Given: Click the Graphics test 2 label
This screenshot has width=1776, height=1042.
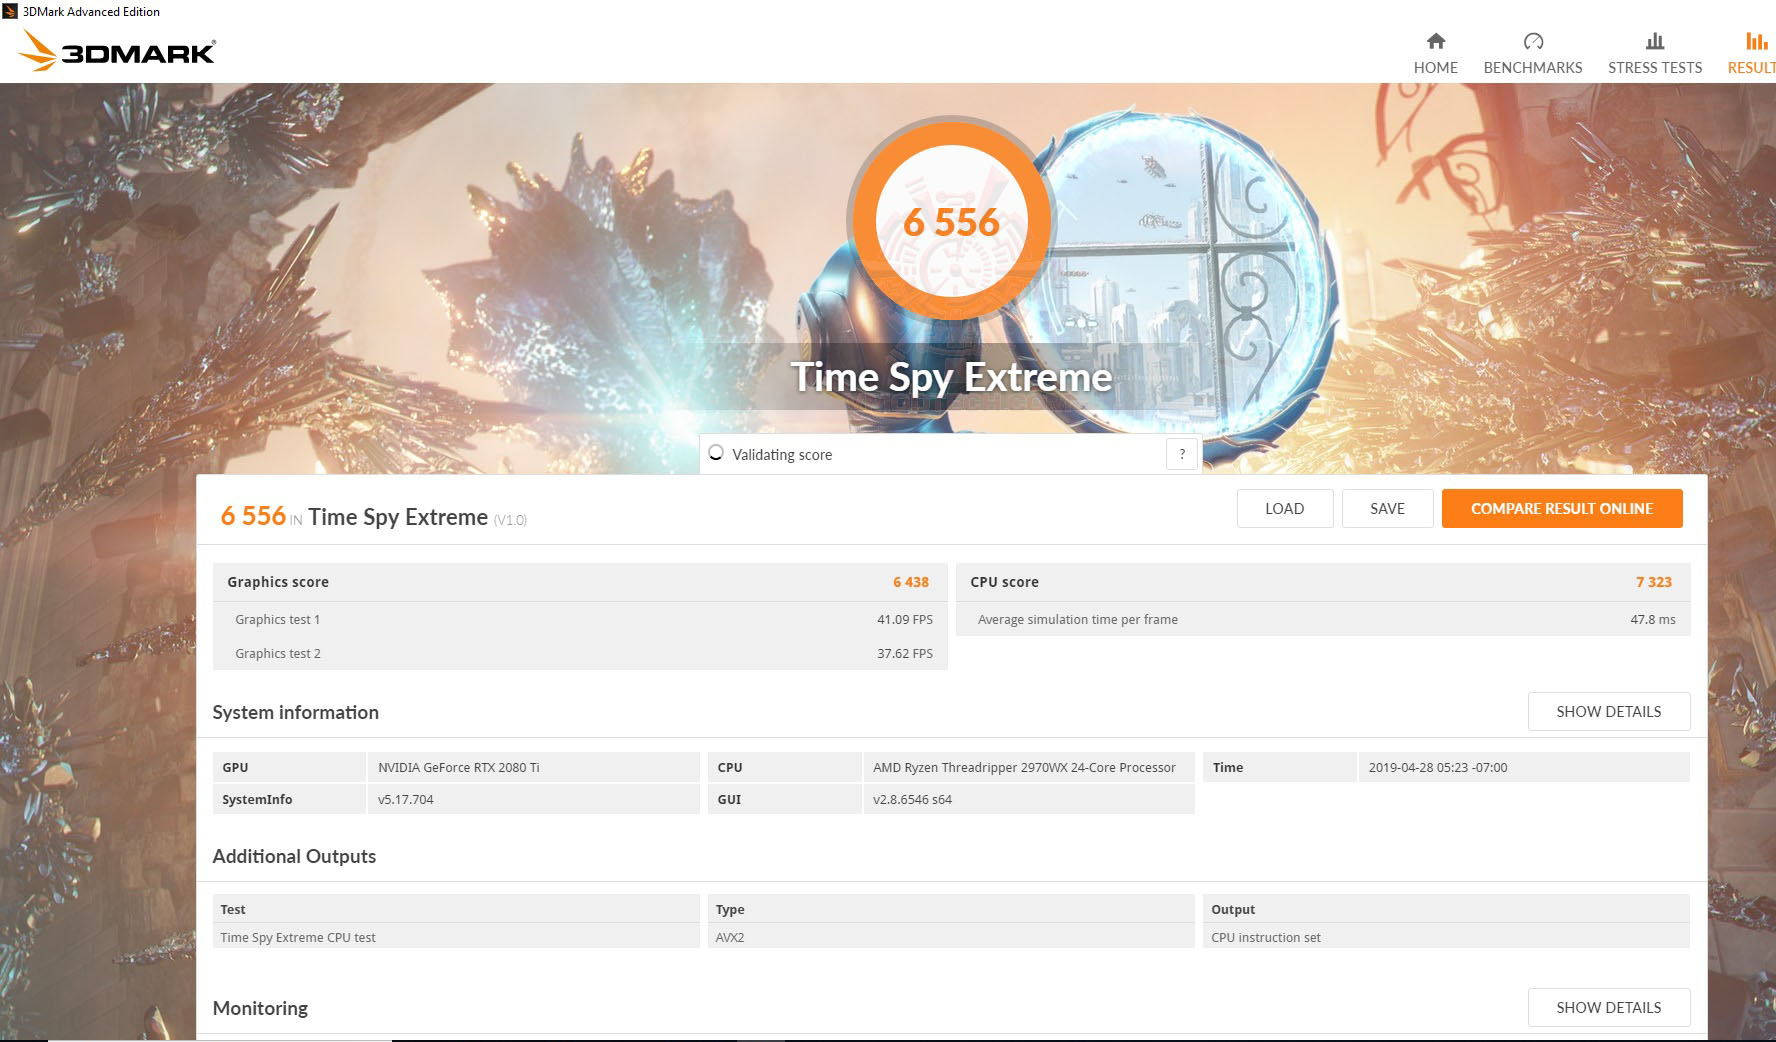Looking at the screenshot, I should click(x=278, y=653).
